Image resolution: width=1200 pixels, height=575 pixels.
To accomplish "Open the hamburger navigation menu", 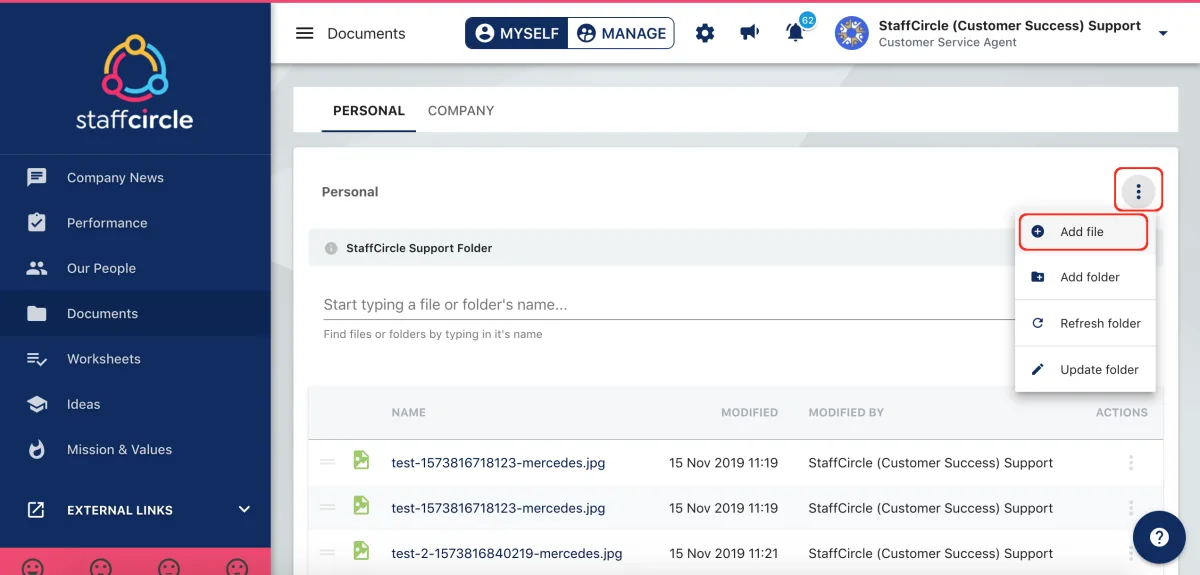I will [305, 33].
